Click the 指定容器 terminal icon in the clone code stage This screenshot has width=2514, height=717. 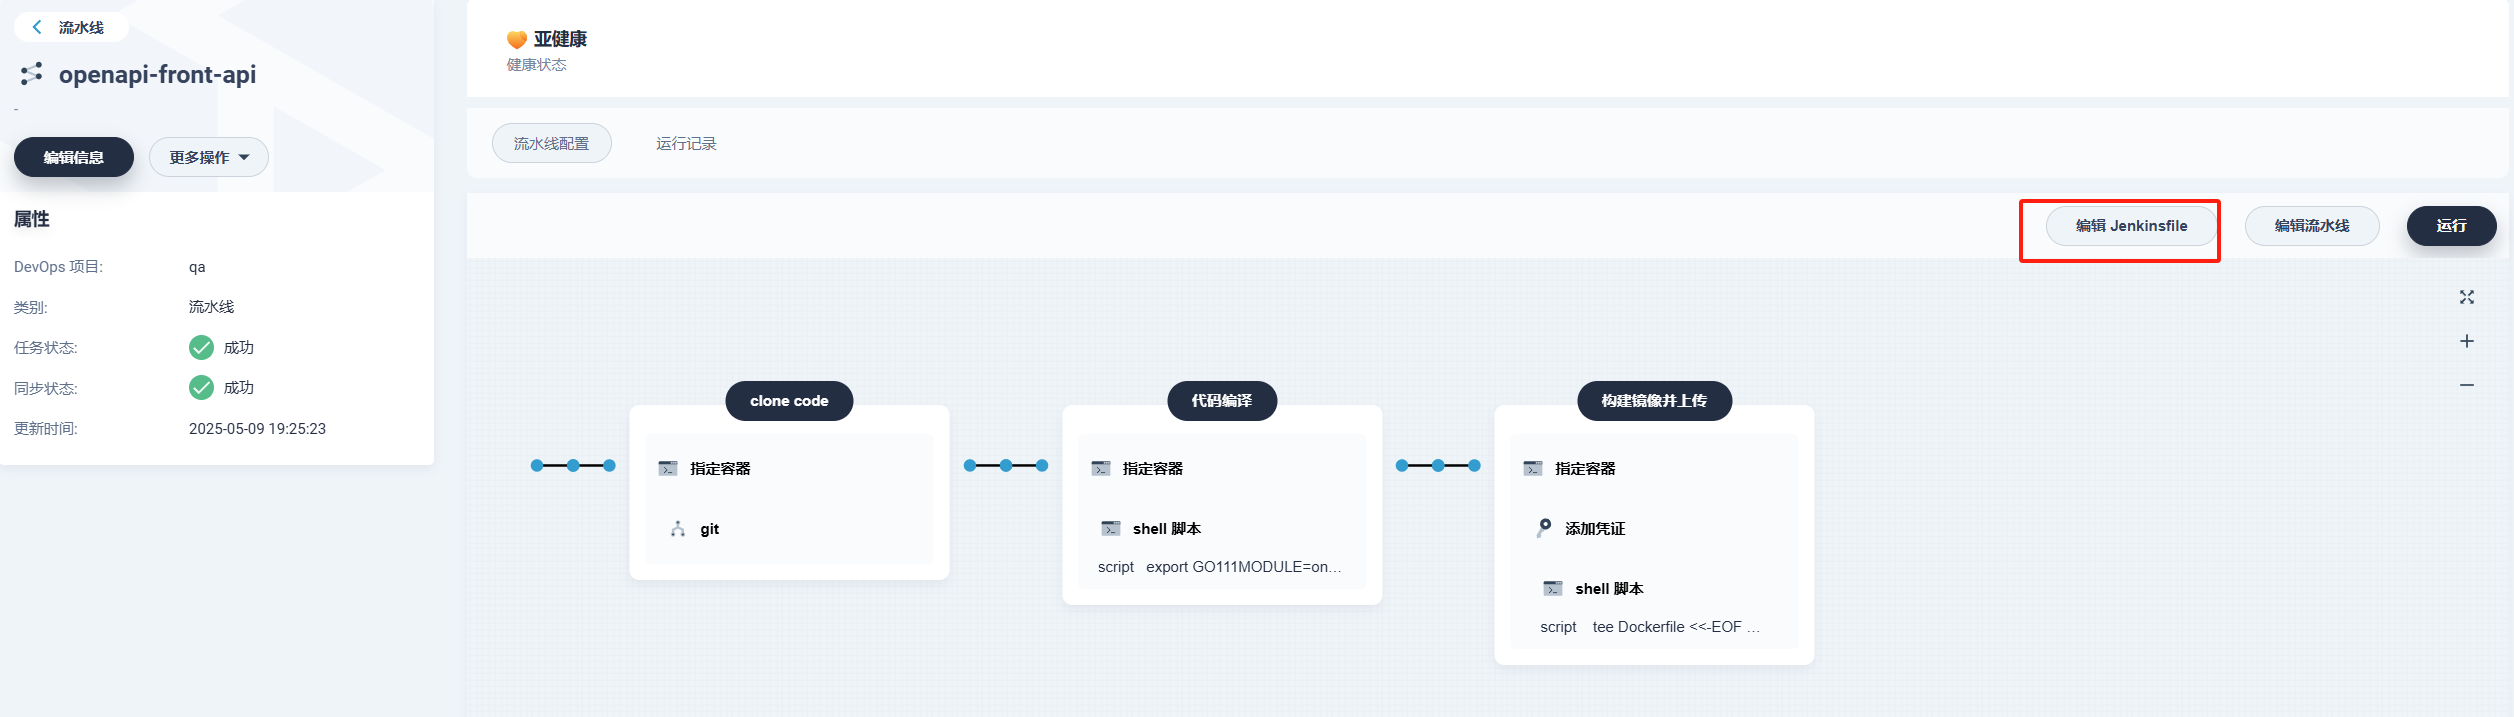click(x=668, y=468)
